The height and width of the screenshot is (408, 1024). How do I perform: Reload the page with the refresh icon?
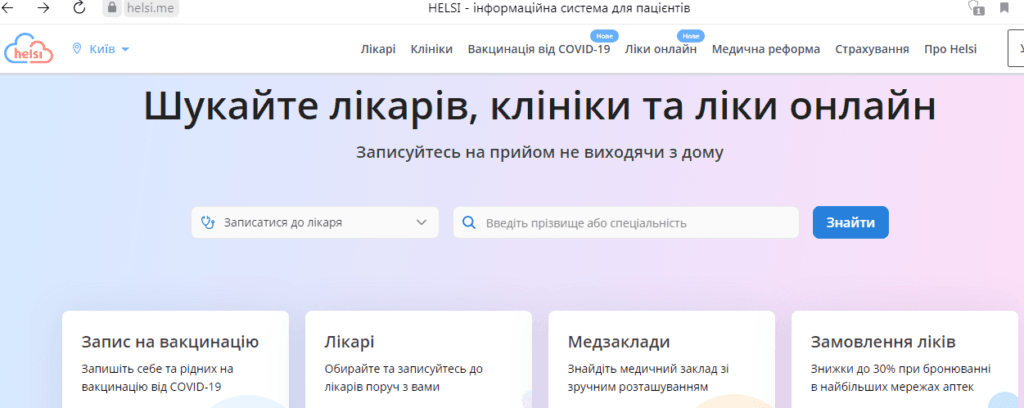click(x=79, y=8)
